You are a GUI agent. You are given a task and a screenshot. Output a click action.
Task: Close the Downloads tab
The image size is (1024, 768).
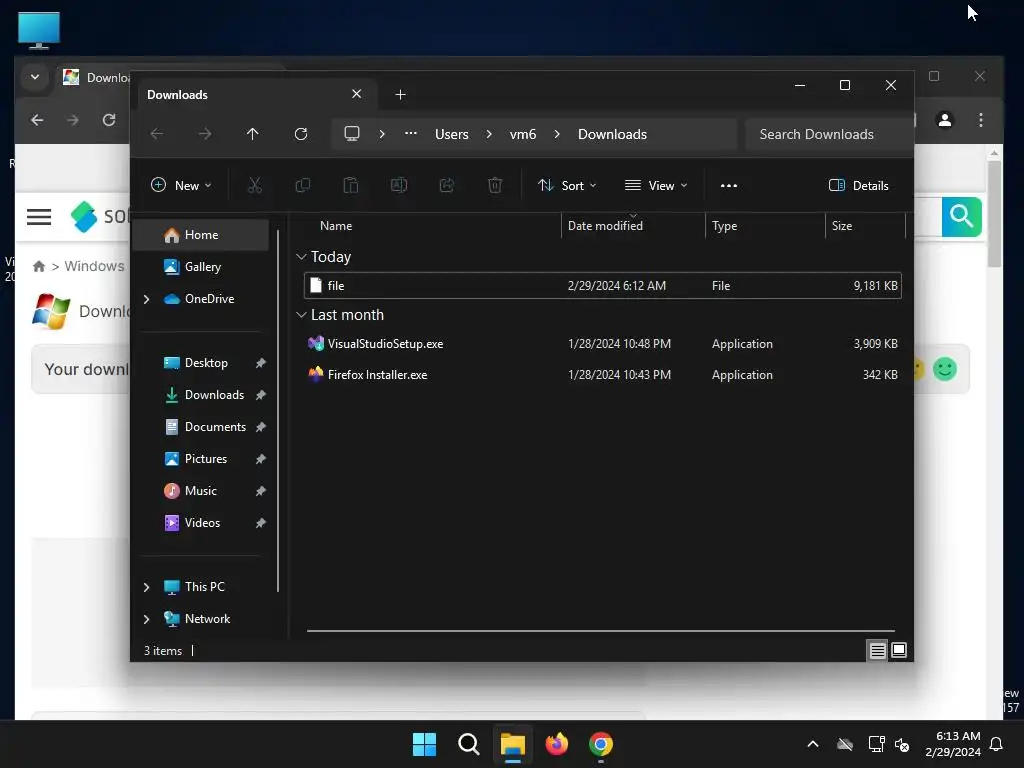coord(357,94)
